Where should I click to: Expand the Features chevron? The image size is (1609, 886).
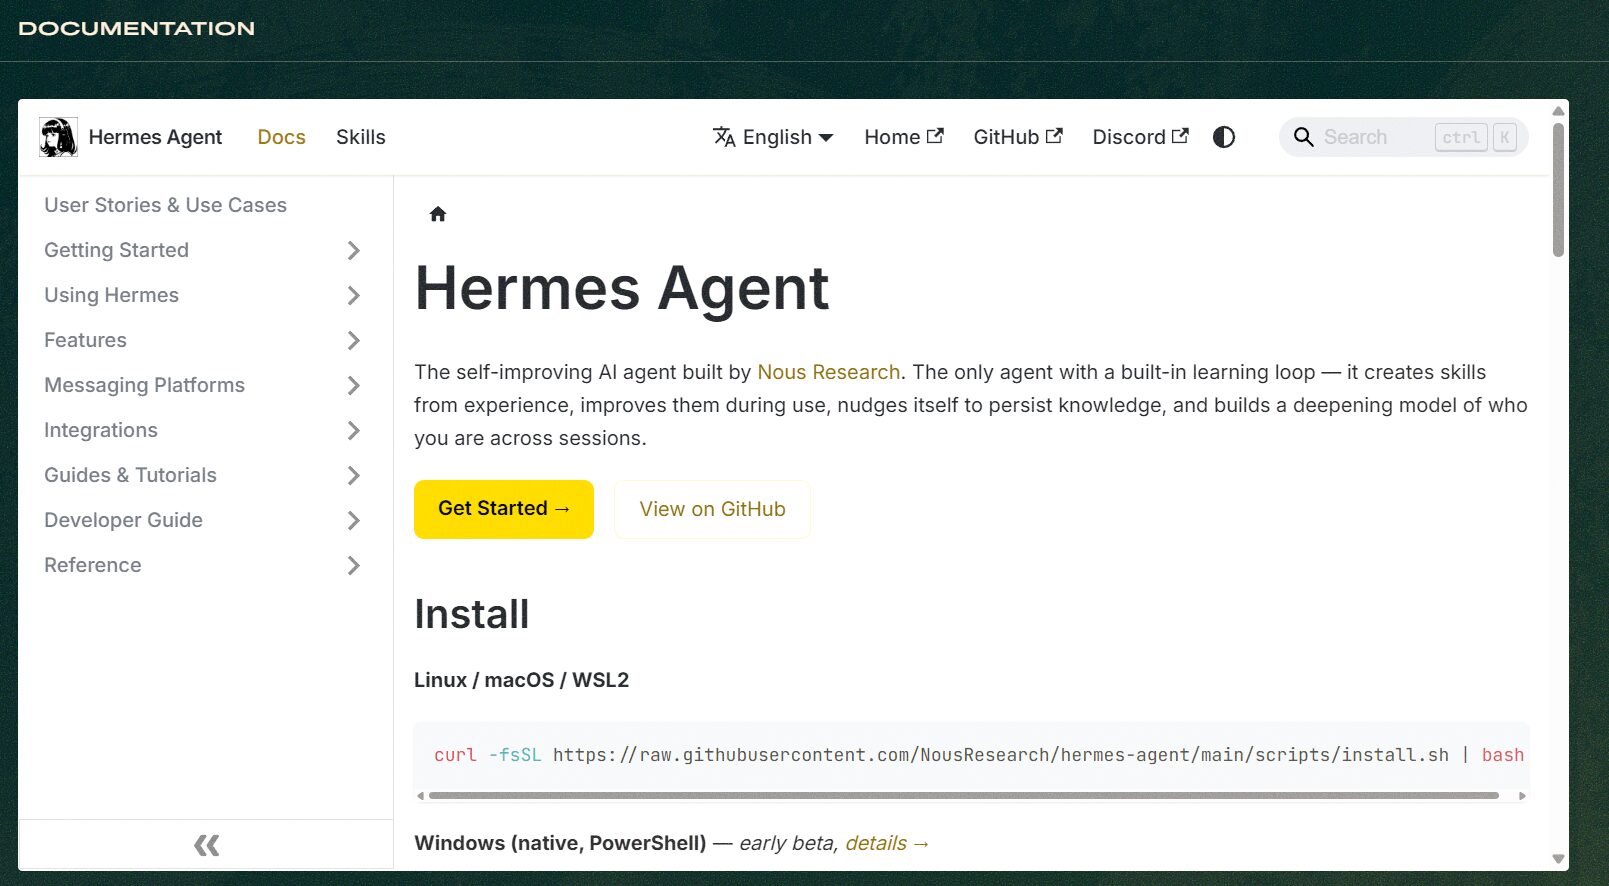[x=353, y=340]
